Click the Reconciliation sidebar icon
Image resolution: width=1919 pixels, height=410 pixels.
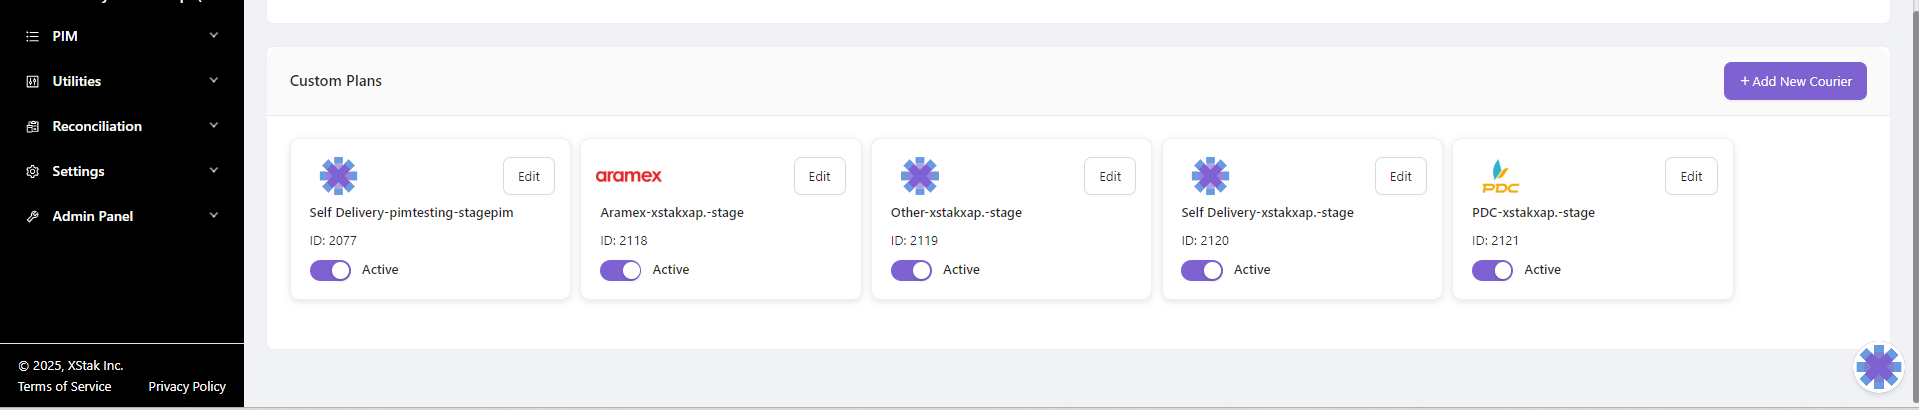[32, 126]
